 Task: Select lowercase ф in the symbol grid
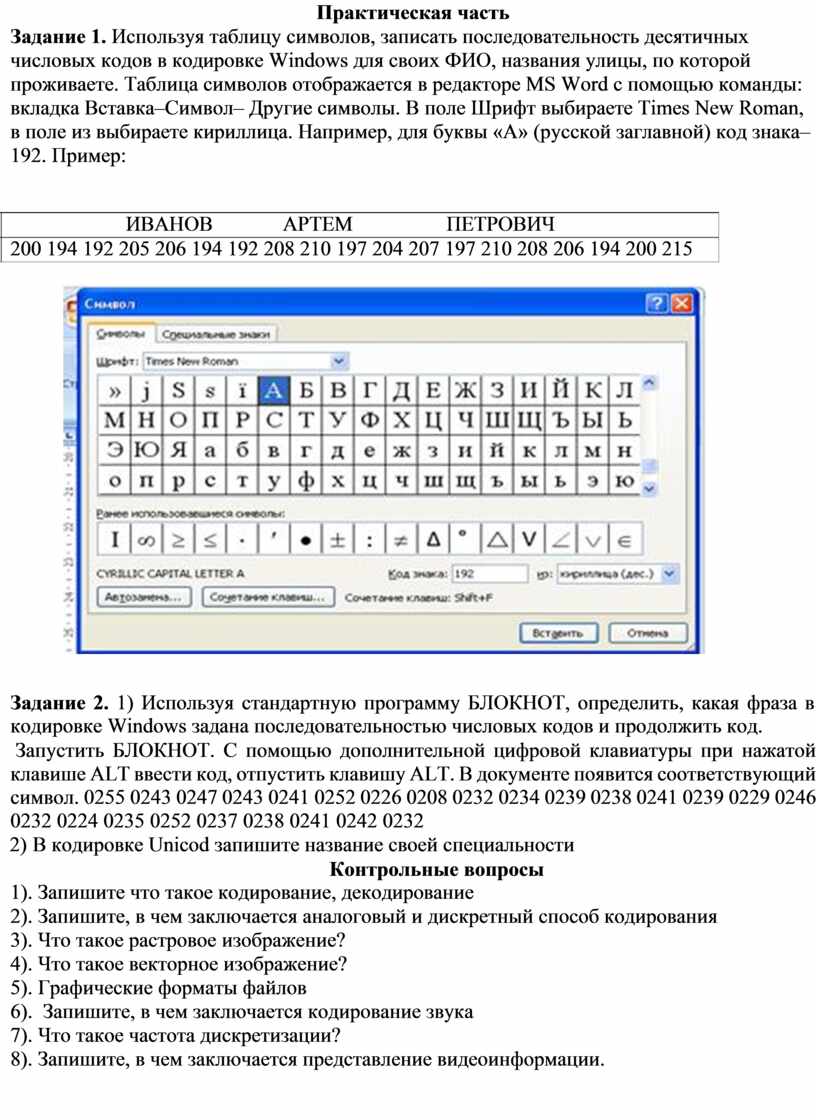point(306,480)
